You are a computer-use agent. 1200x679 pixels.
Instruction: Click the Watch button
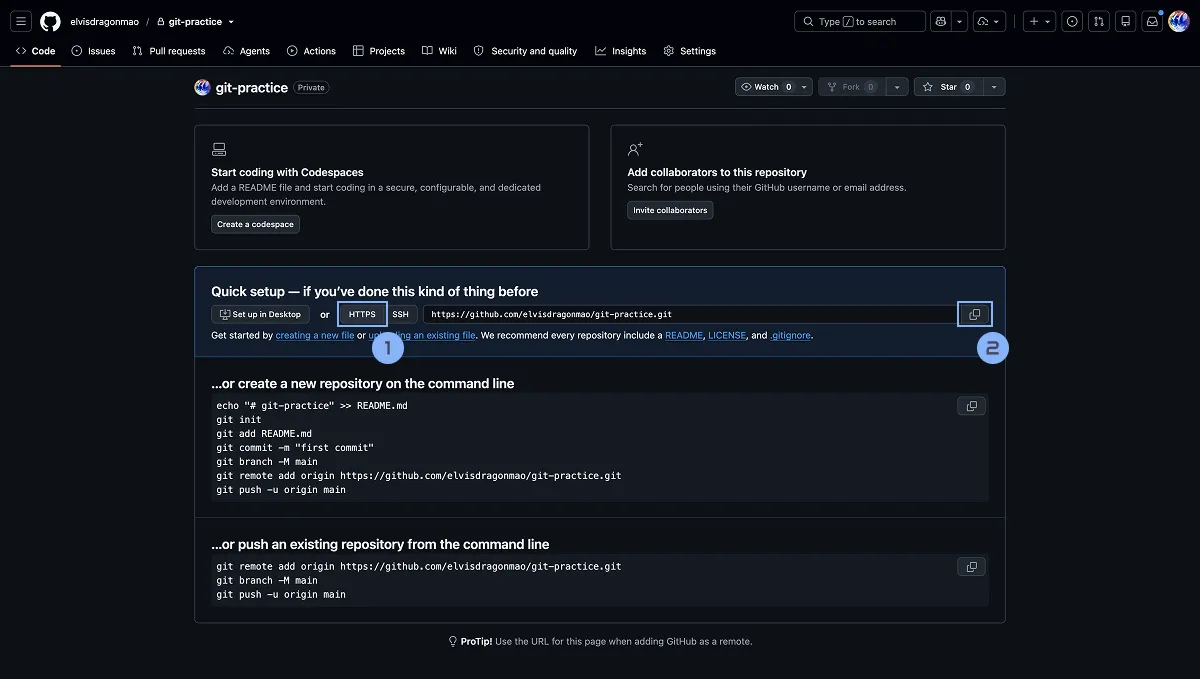click(x=769, y=87)
